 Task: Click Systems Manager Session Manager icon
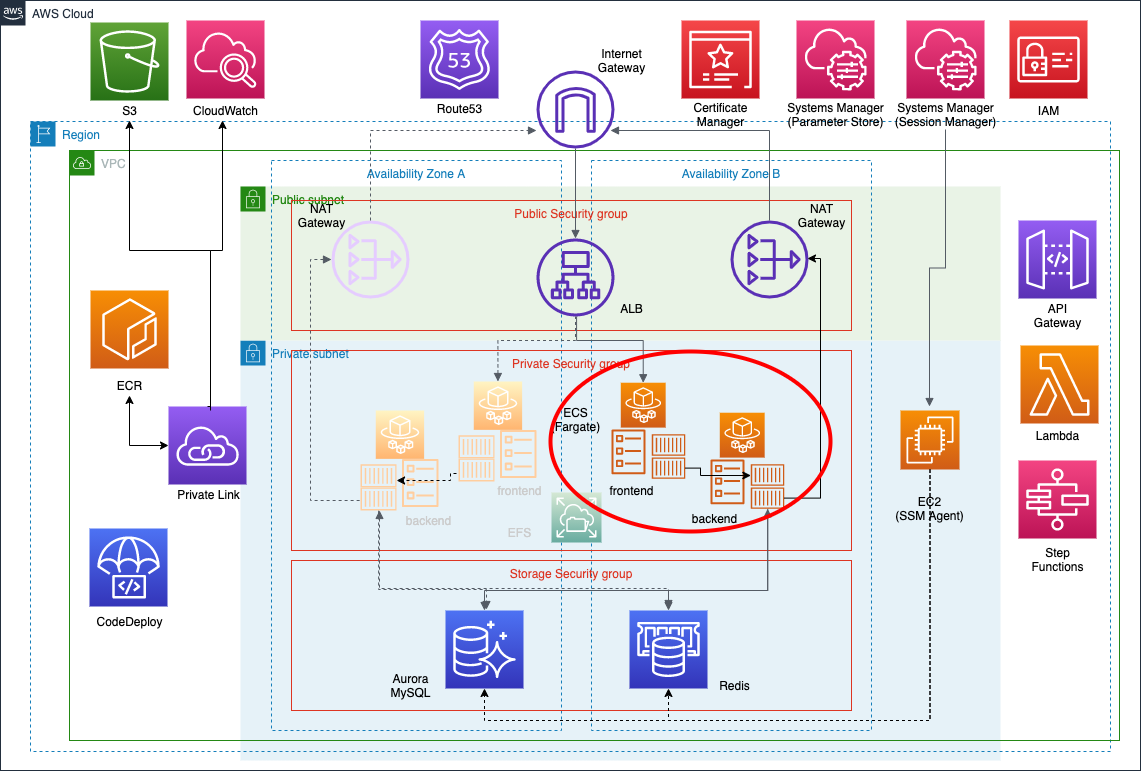[x=945, y=60]
